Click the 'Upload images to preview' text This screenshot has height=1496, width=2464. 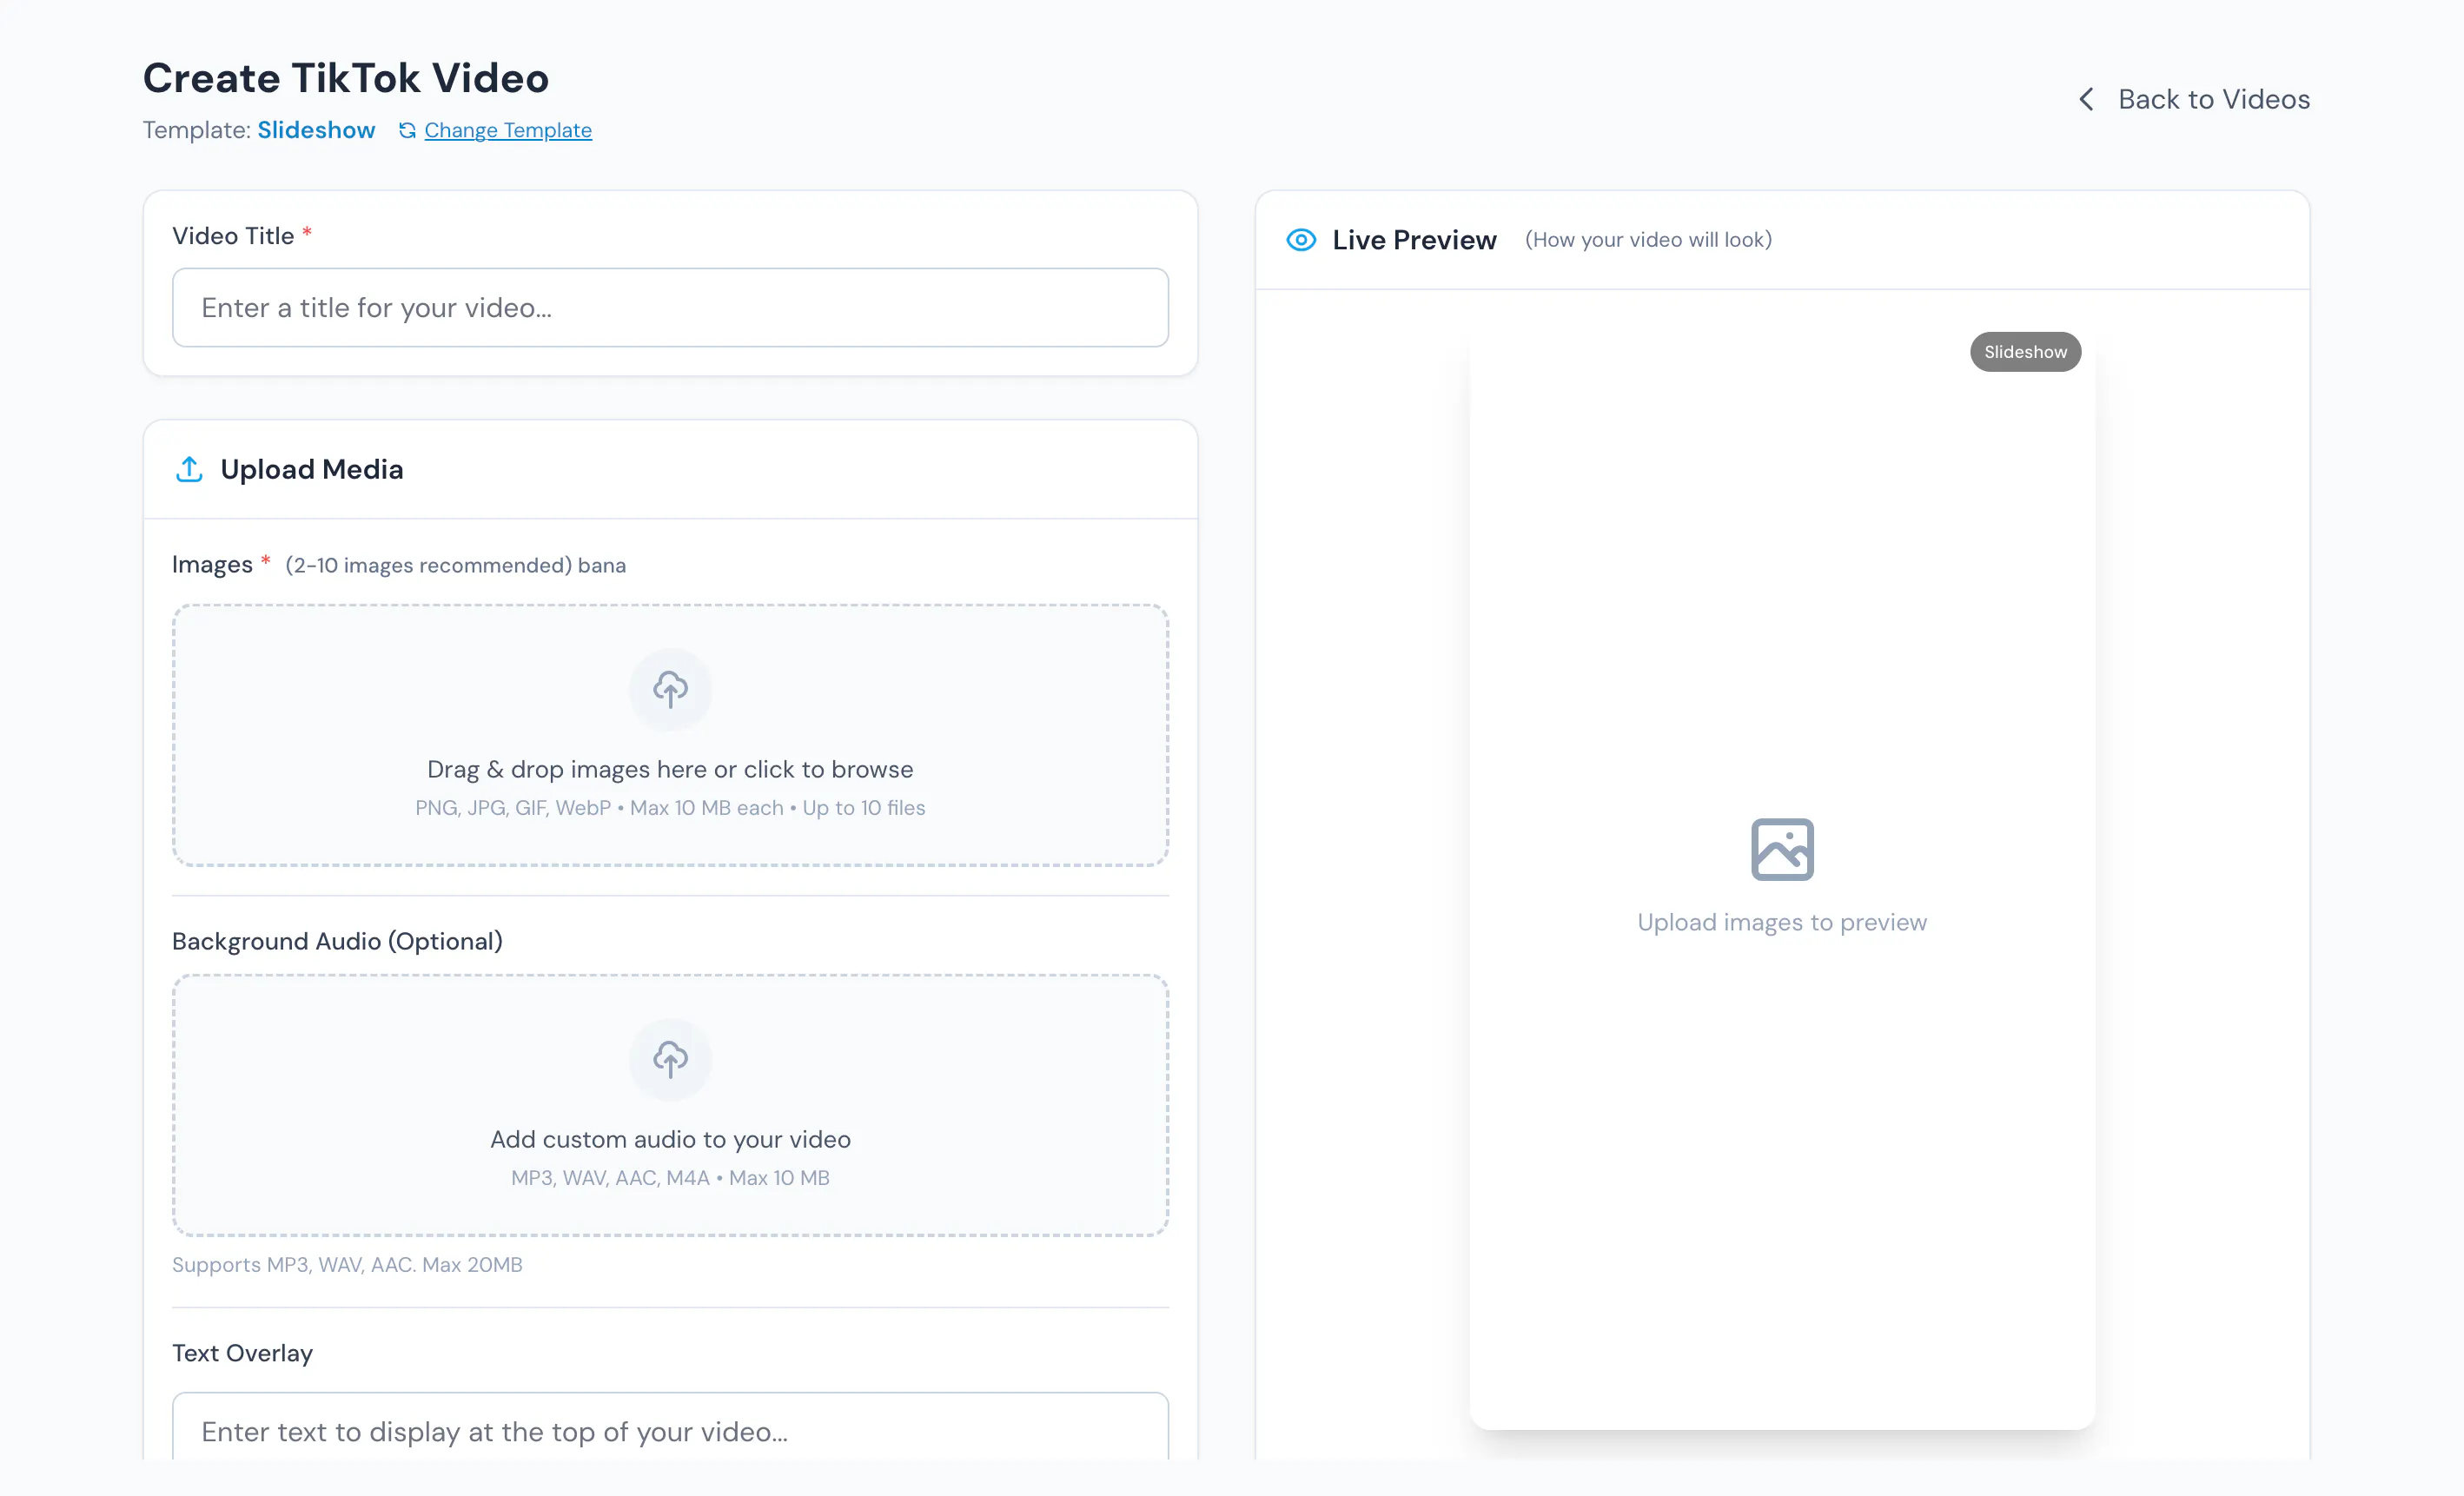(x=1782, y=922)
